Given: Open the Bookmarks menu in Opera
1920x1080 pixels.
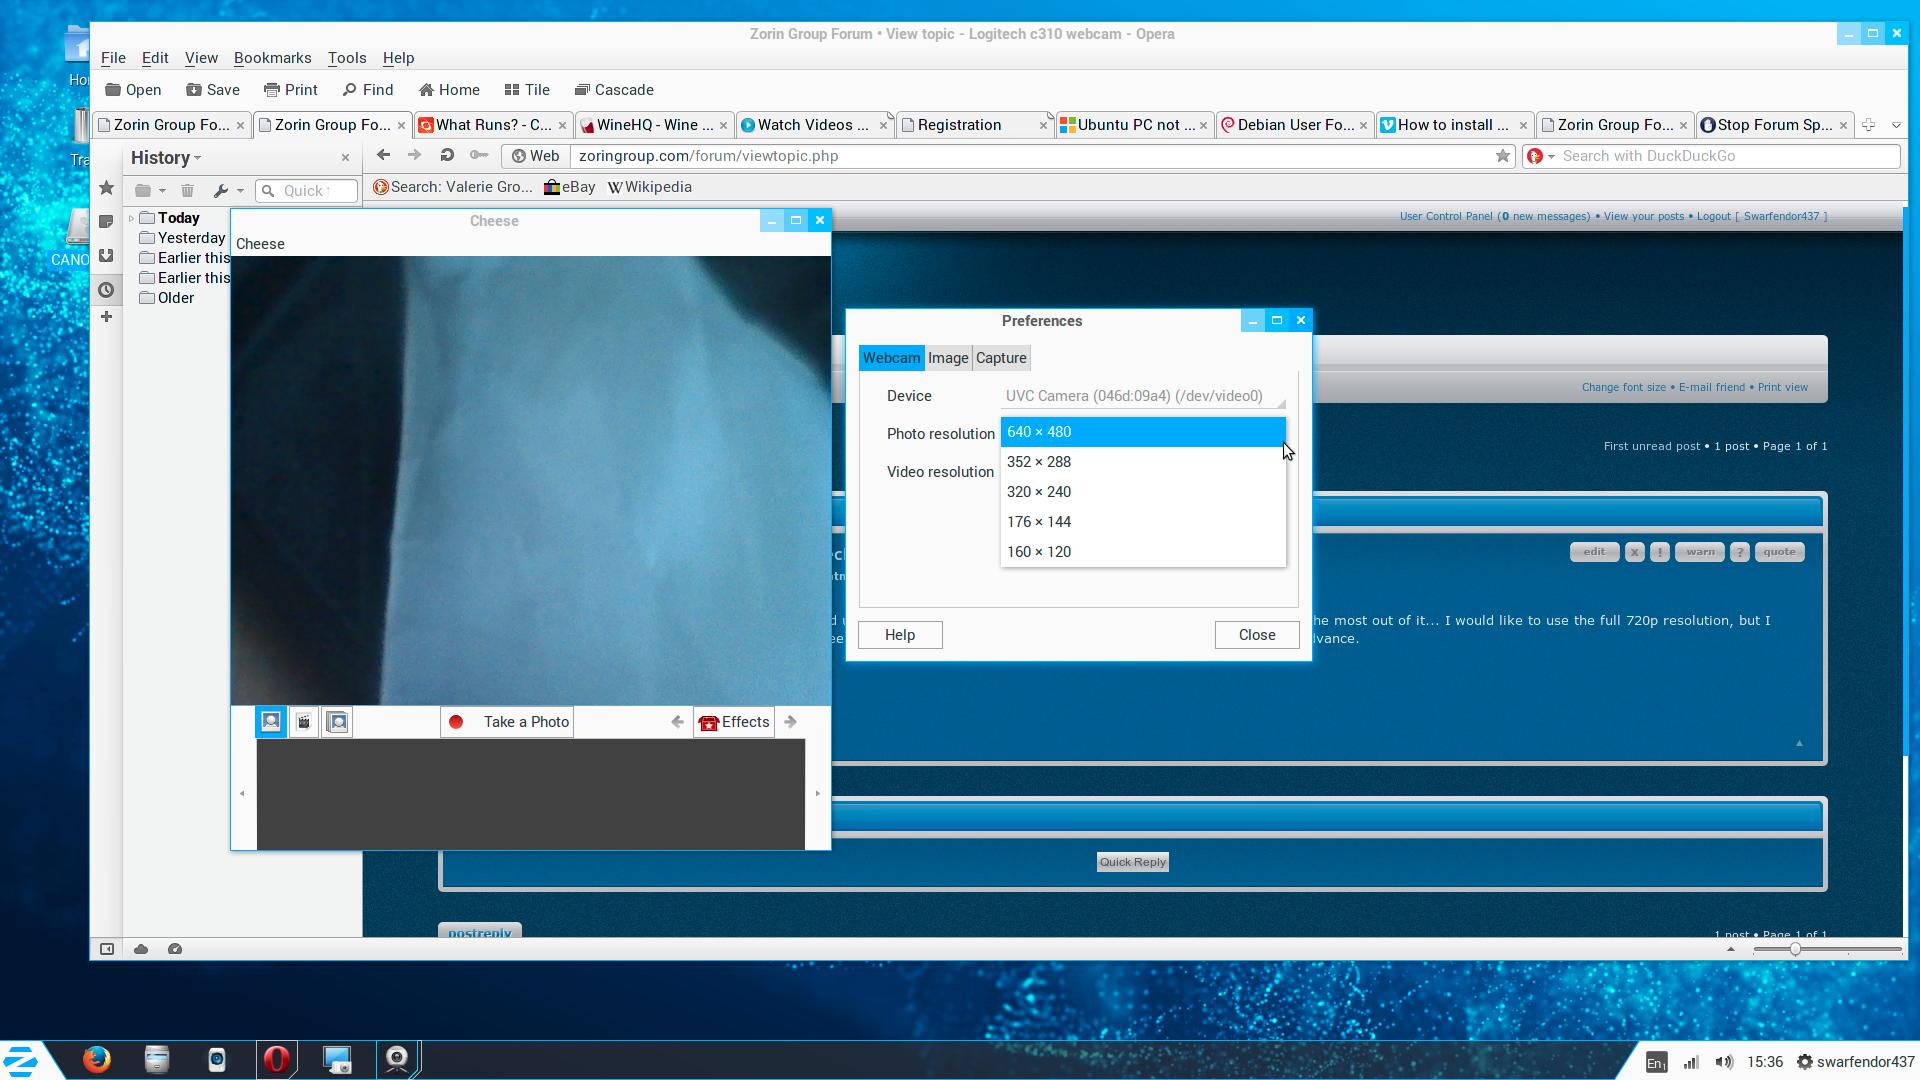Looking at the screenshot, I should click(272, 58).
